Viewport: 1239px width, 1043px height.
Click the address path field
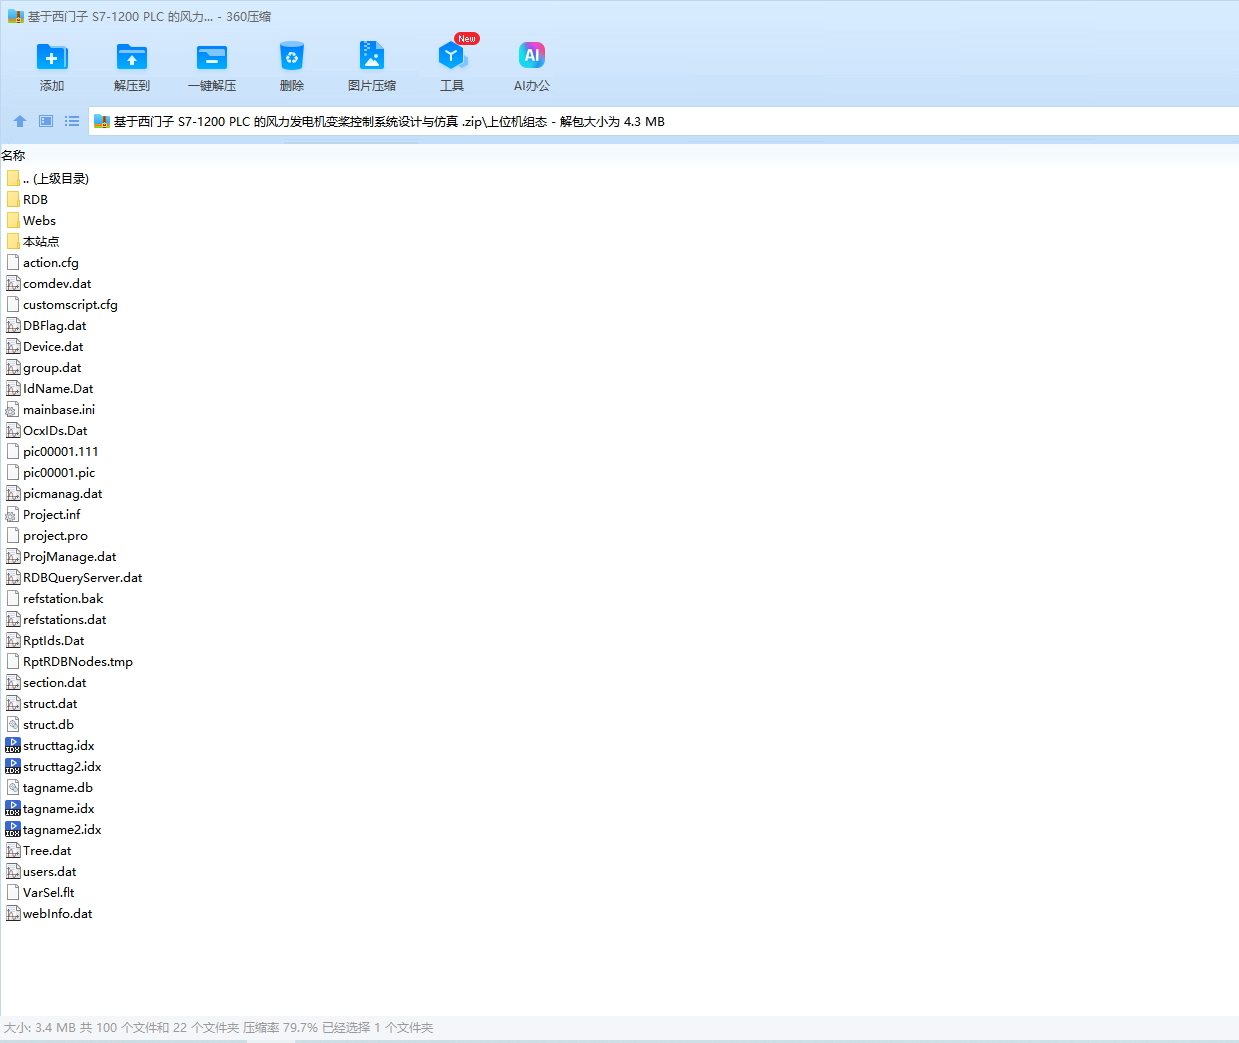point(664,122)
